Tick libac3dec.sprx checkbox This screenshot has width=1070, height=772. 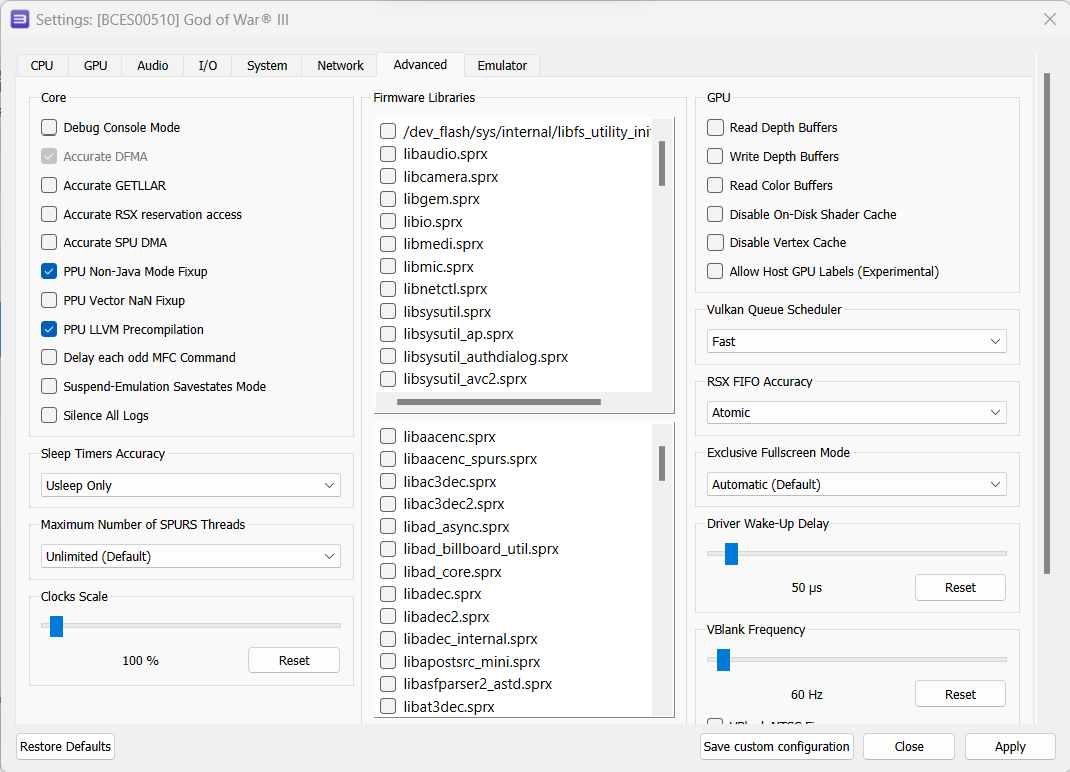click(388, 482)
